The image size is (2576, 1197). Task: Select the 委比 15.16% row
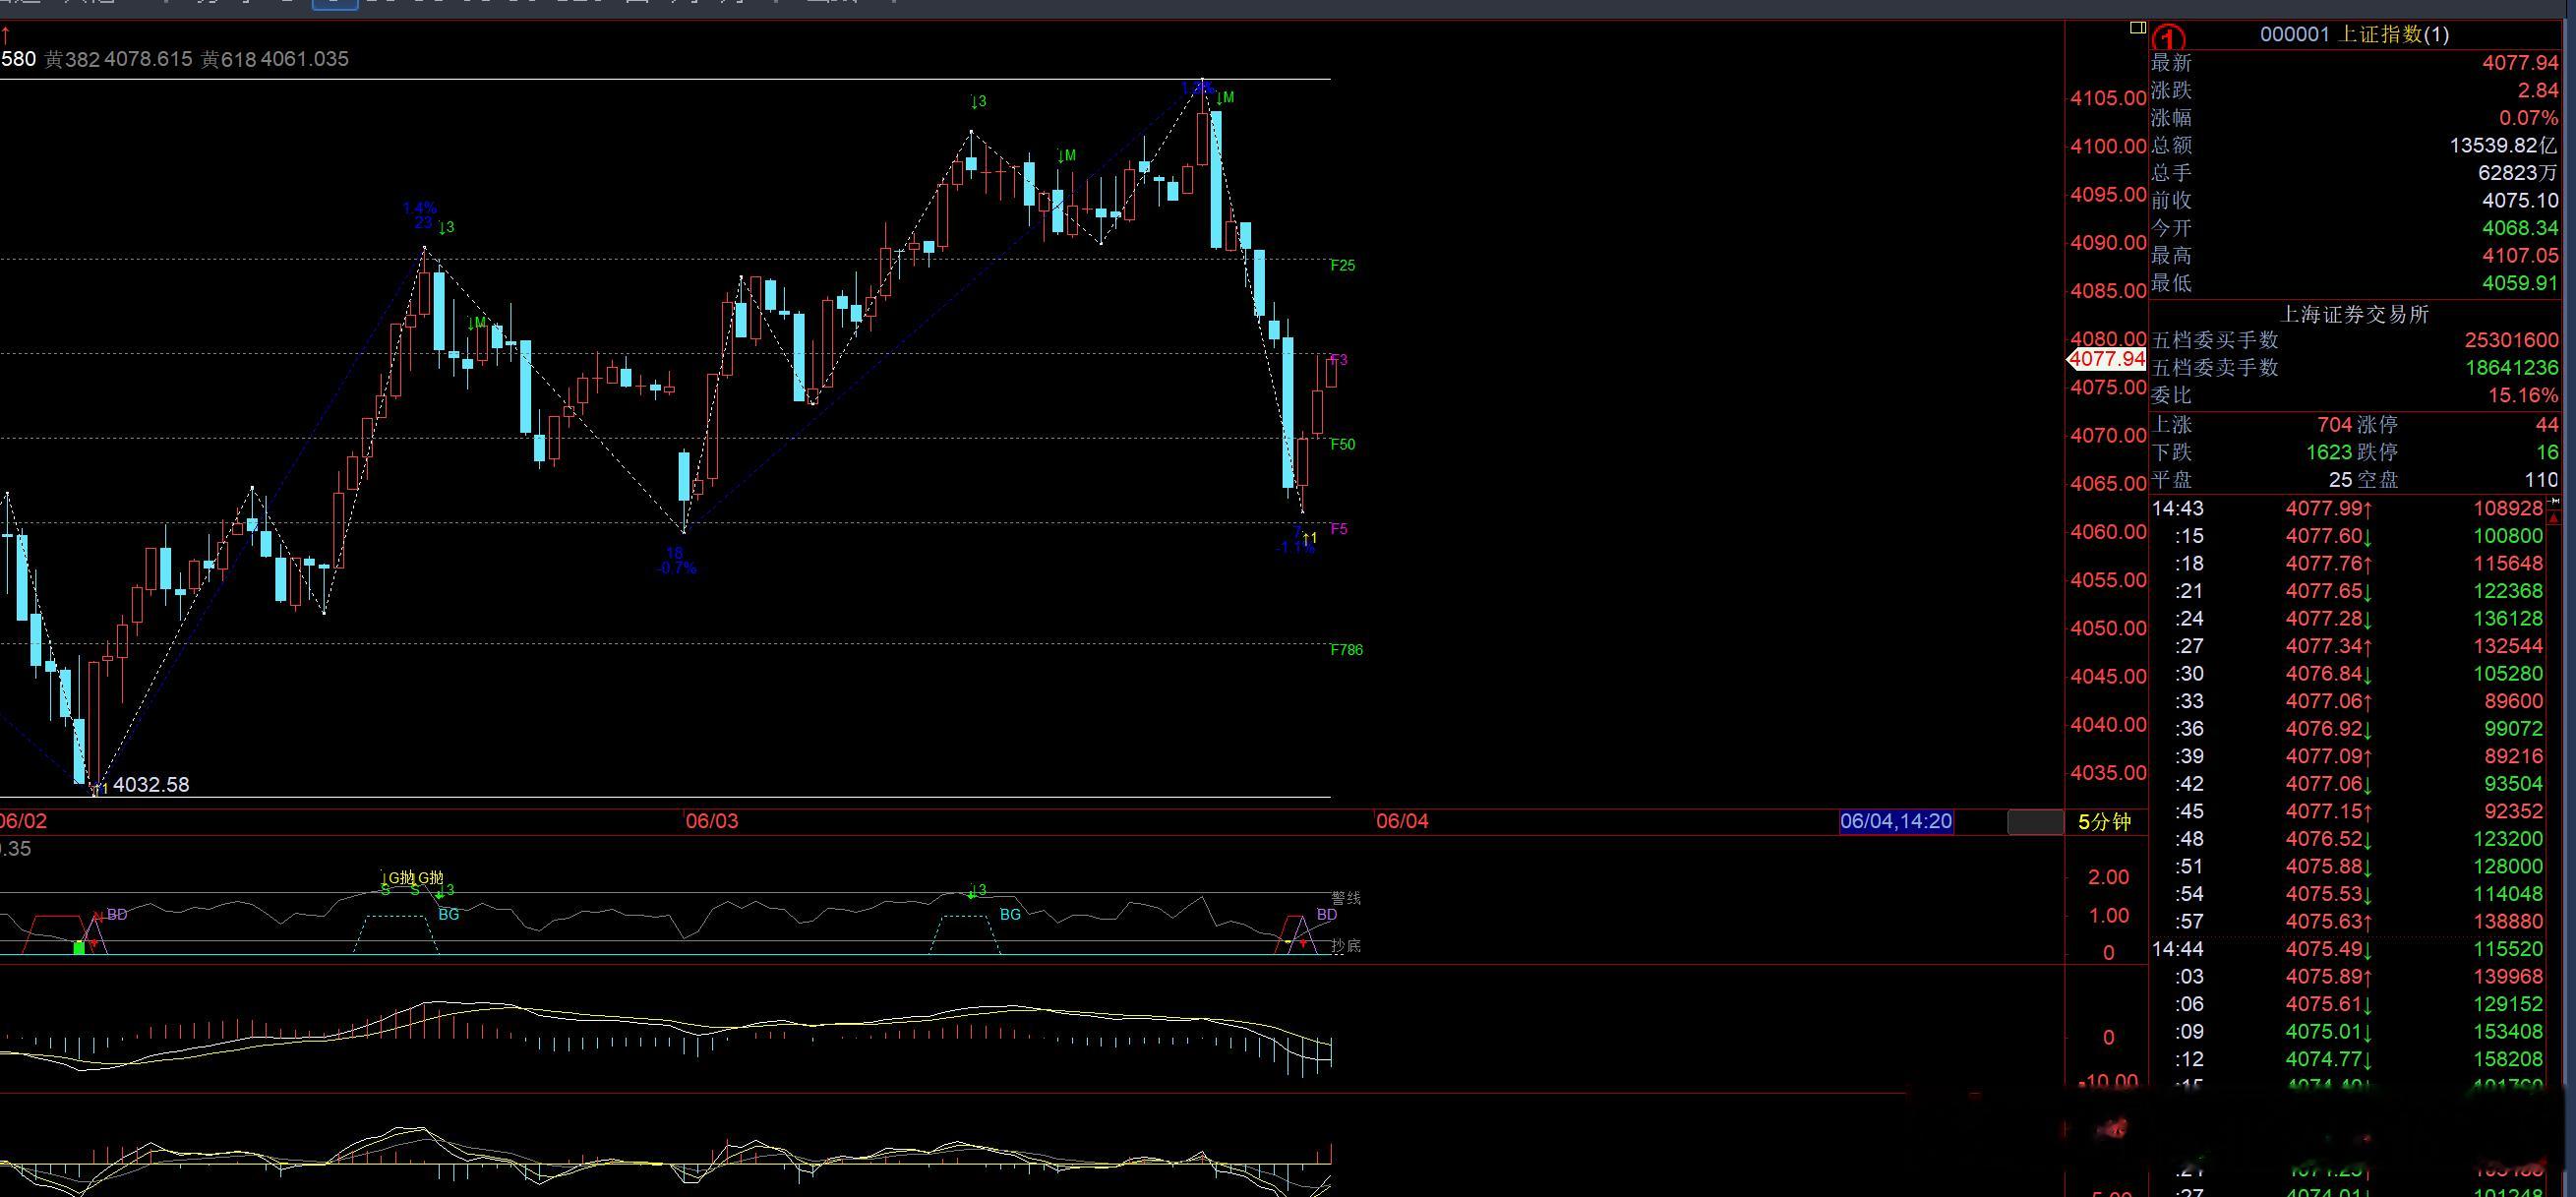click(x=2354, y=396)
